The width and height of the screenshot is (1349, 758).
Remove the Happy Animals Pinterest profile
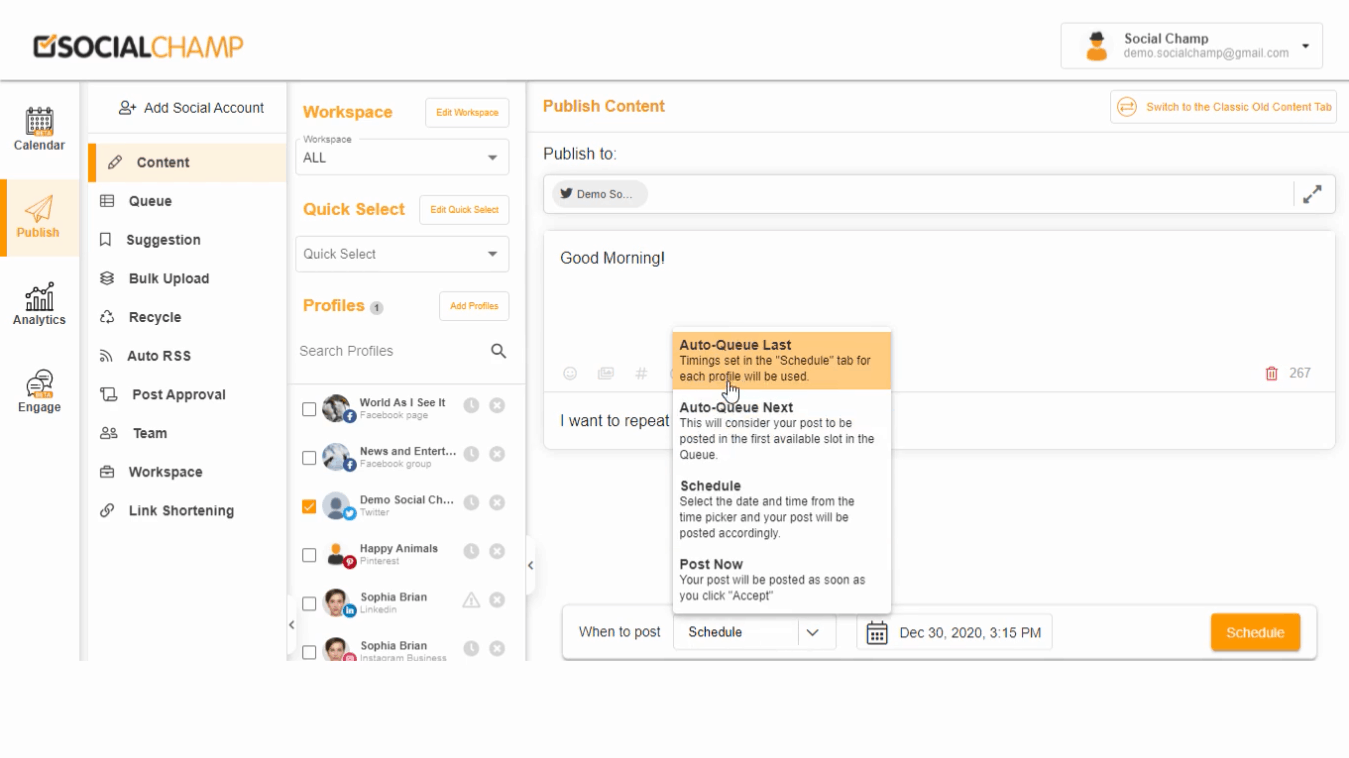click(x=497, y=551)
